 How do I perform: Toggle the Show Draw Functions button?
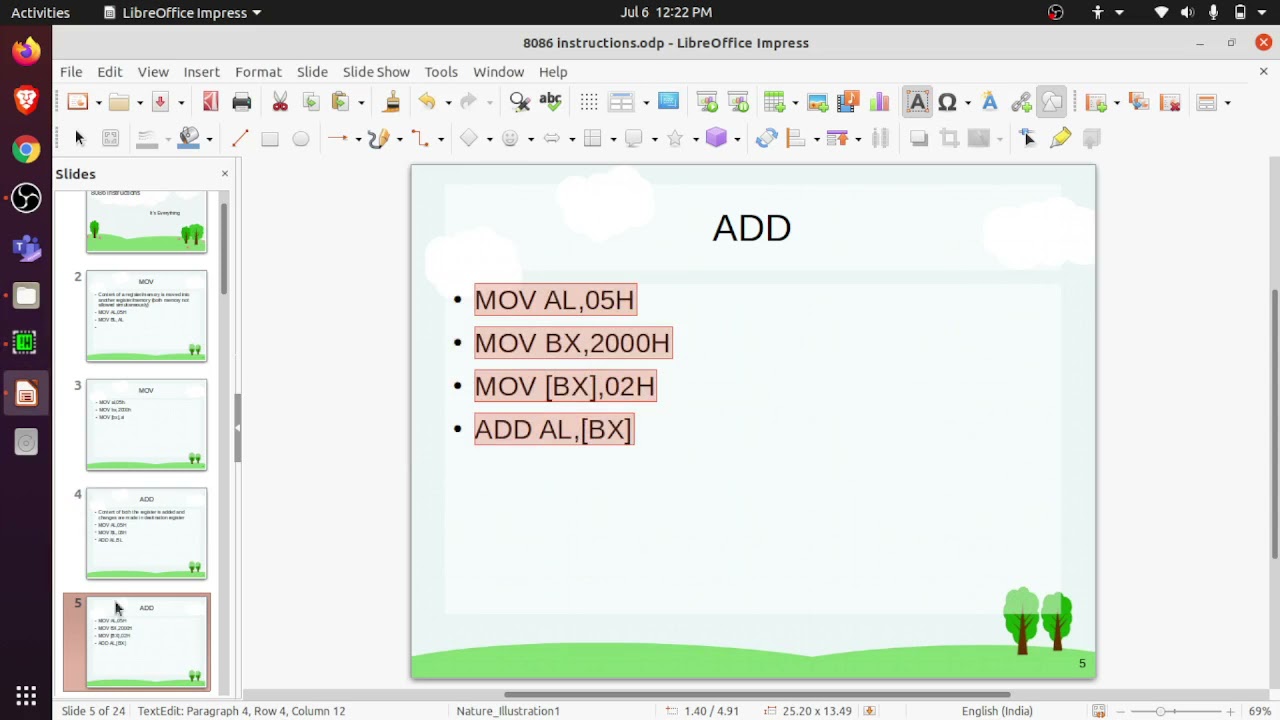pos(1051,101)
